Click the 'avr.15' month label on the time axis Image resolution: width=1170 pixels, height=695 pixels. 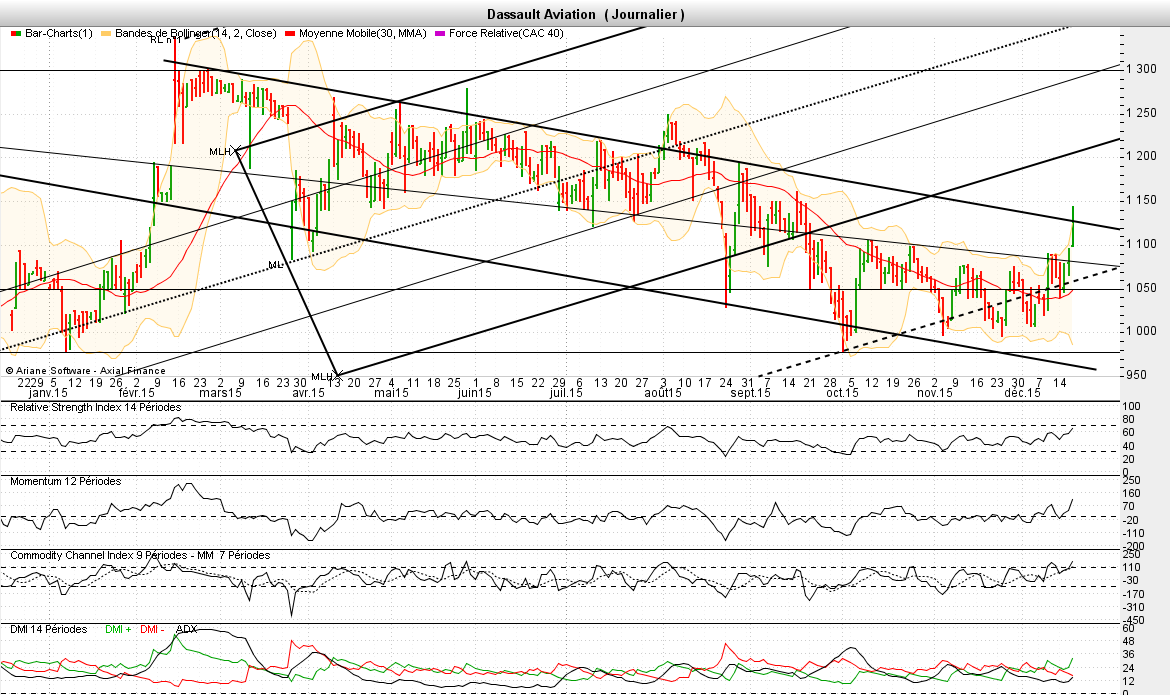coord(308,393)
